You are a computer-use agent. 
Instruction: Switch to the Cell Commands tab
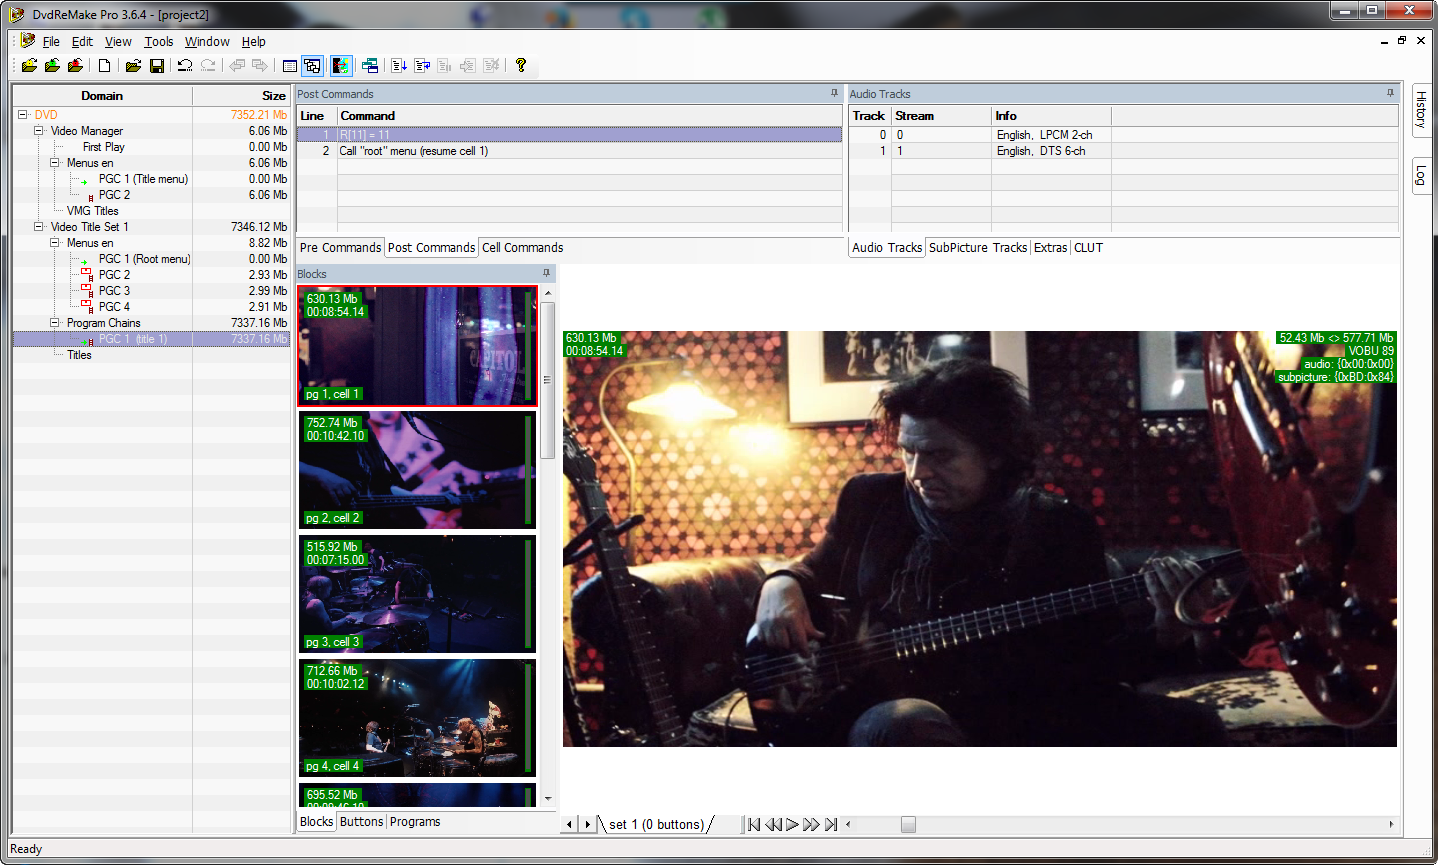coord(522,248)
